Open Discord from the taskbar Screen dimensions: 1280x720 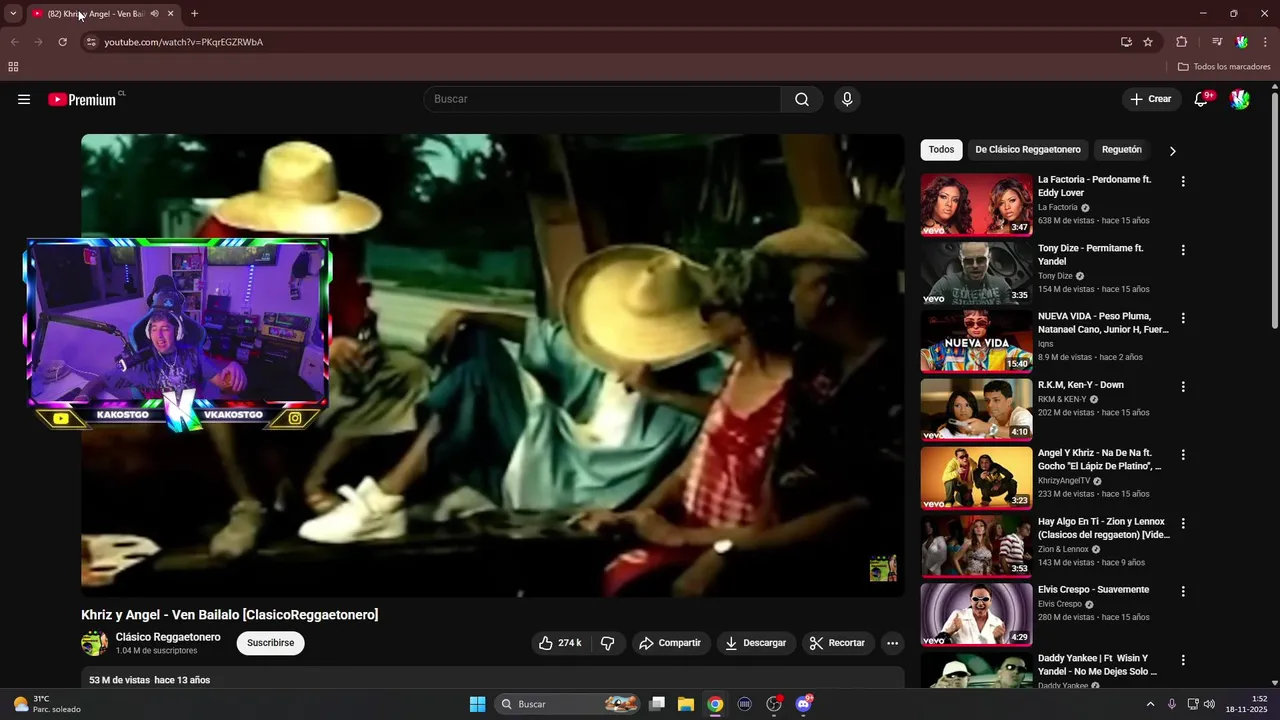(803, 704)
